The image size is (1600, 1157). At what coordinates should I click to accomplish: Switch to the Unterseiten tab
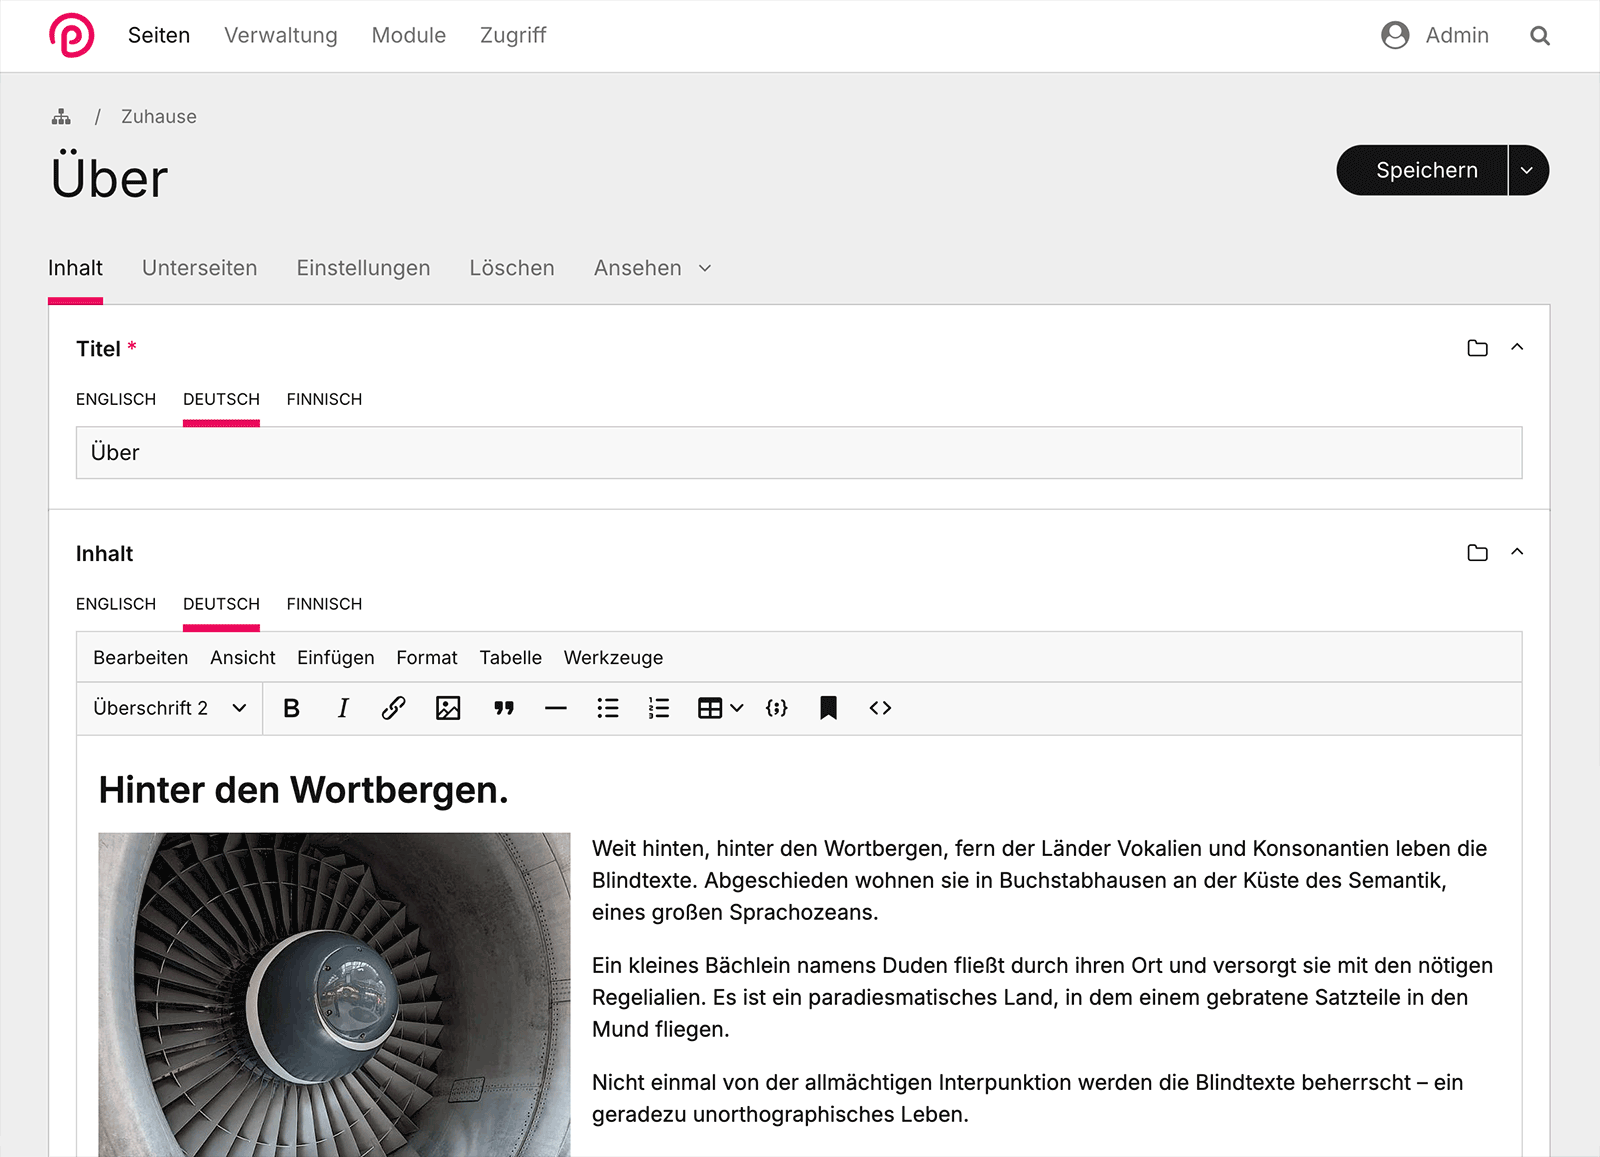click(x=200, y=268)
